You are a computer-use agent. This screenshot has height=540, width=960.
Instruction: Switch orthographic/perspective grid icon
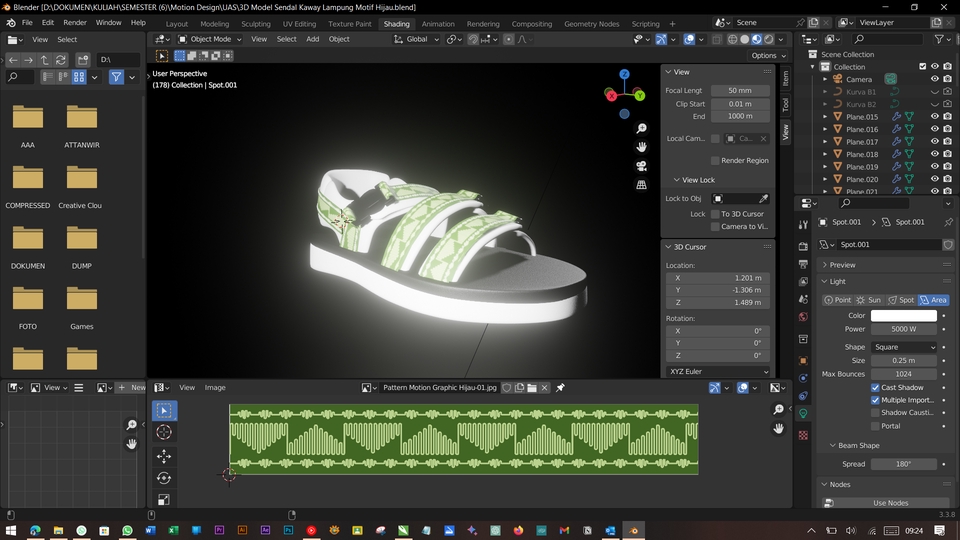[x=641, y=184]
